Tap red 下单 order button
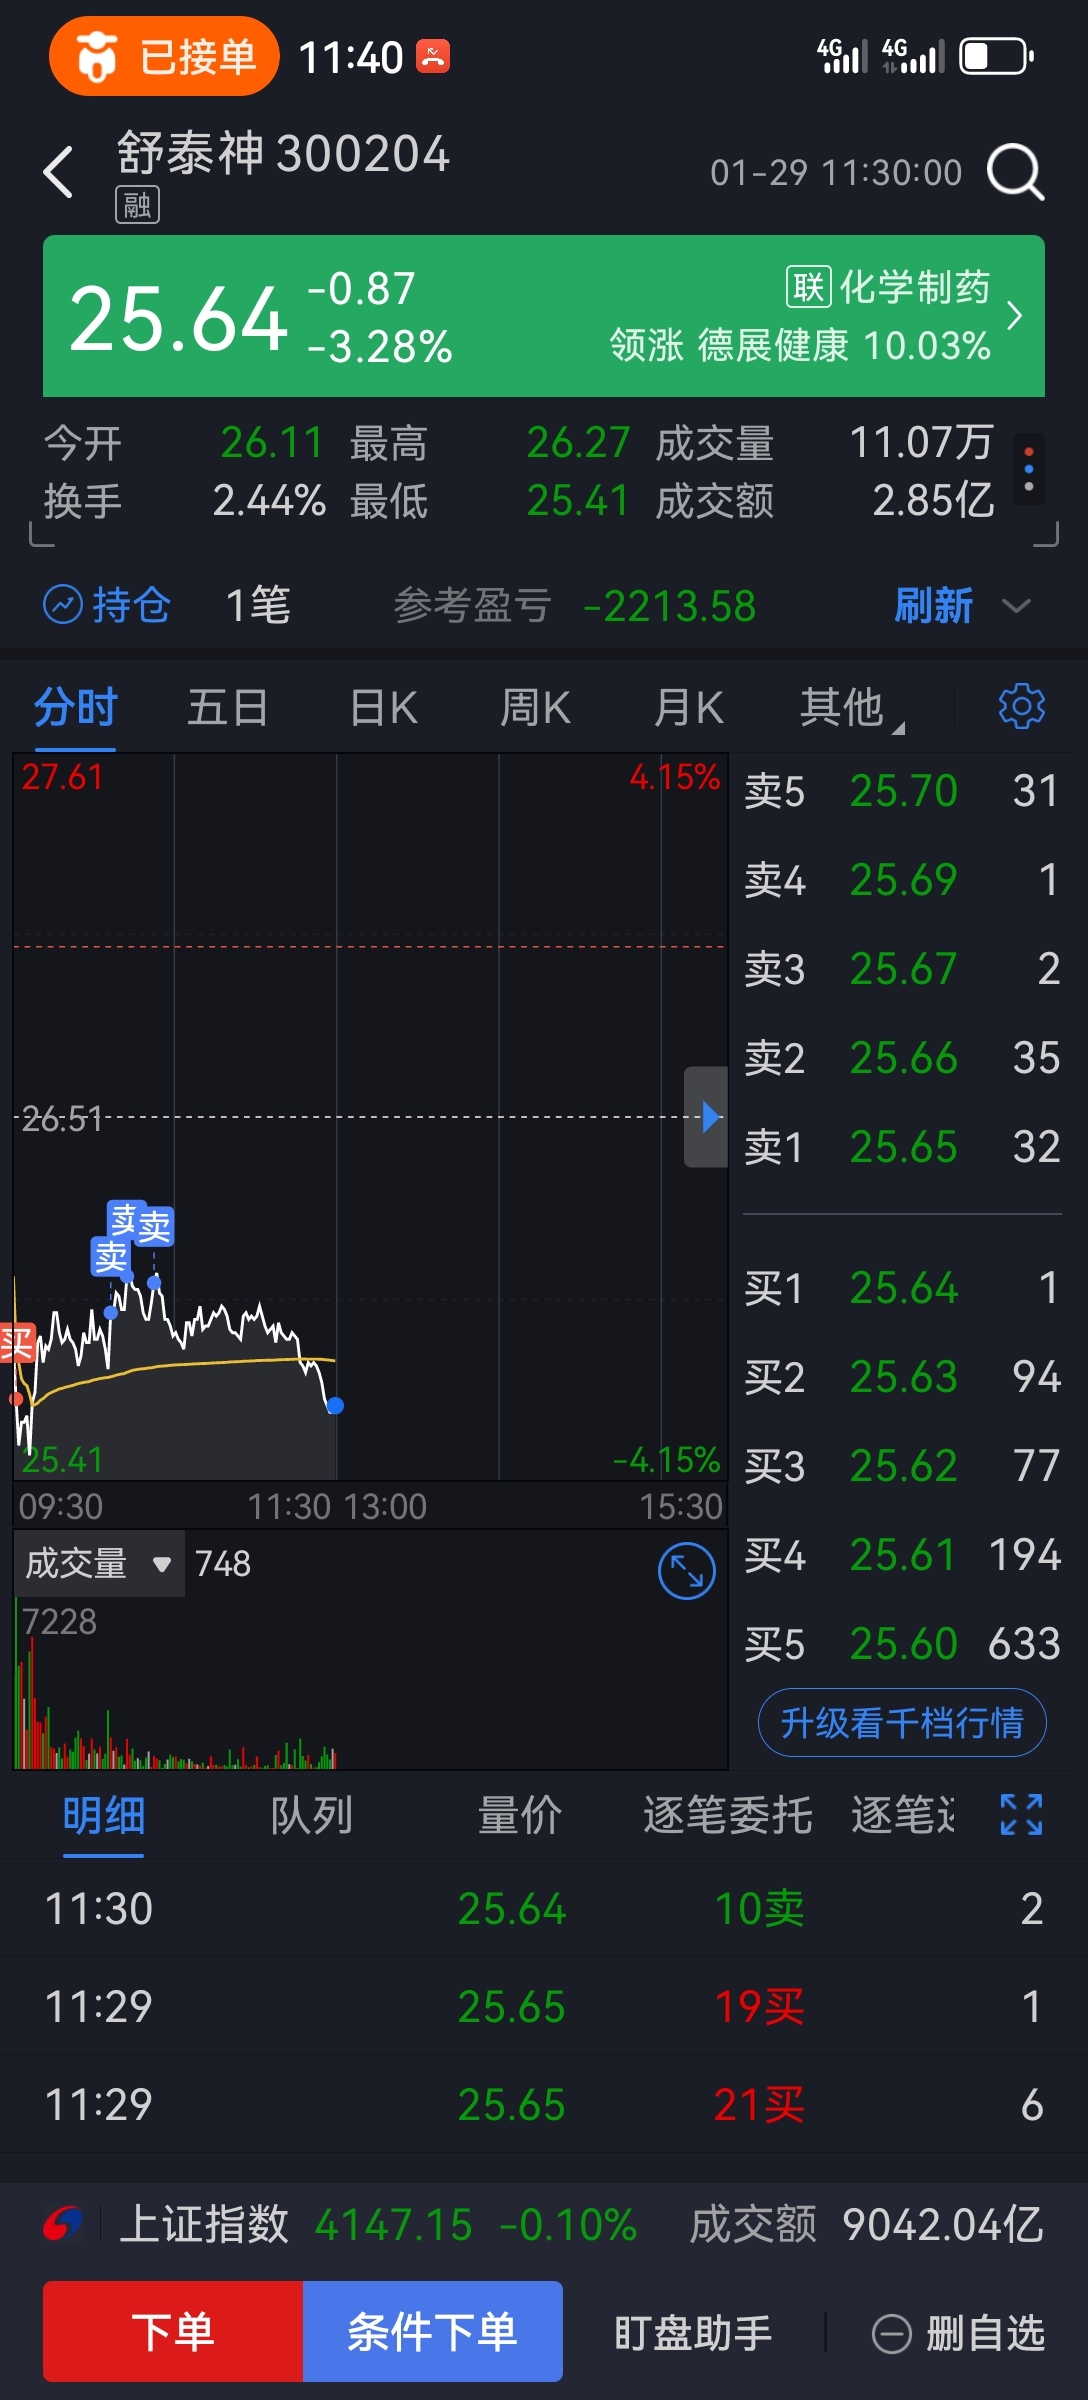 [173, 2332]
